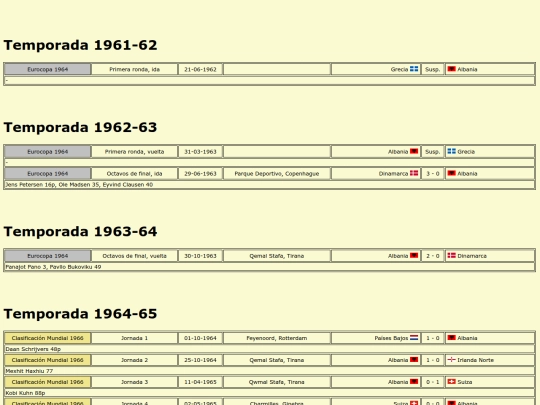
Task: Click the Qemal Stafa venue for 25-10-1964
Action: [x=277, y=360]
